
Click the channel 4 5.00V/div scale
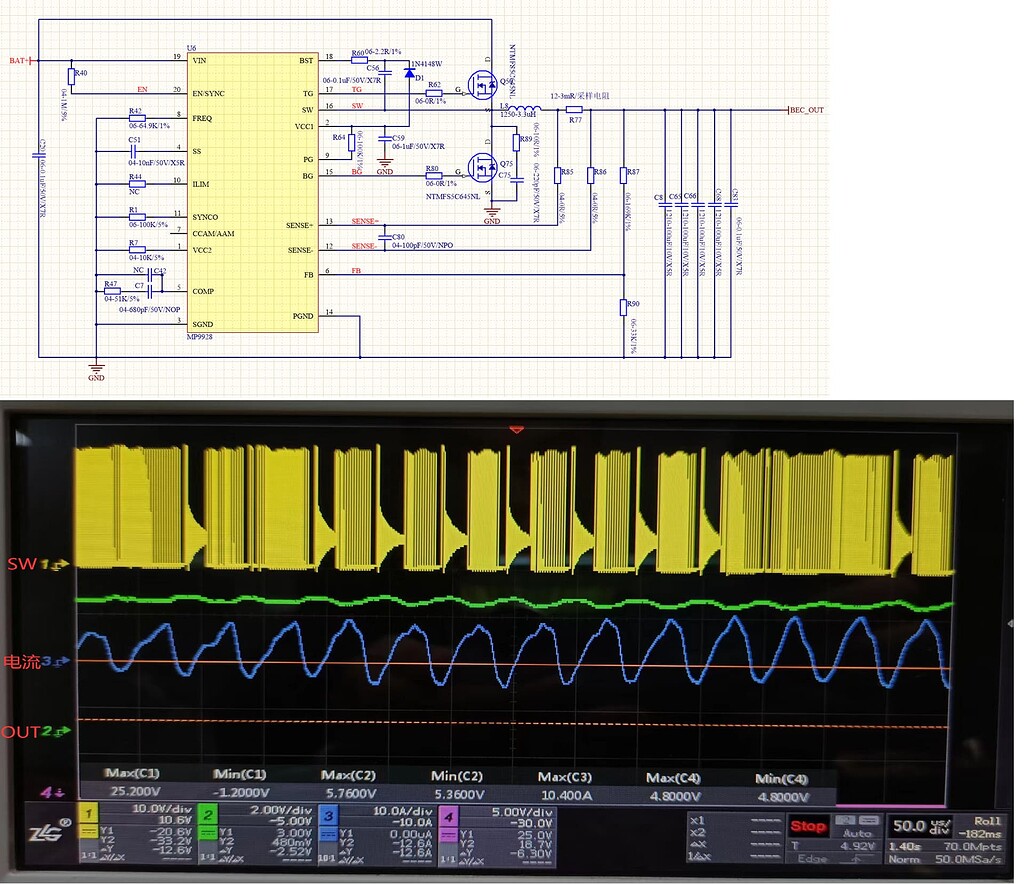[522, 812]
